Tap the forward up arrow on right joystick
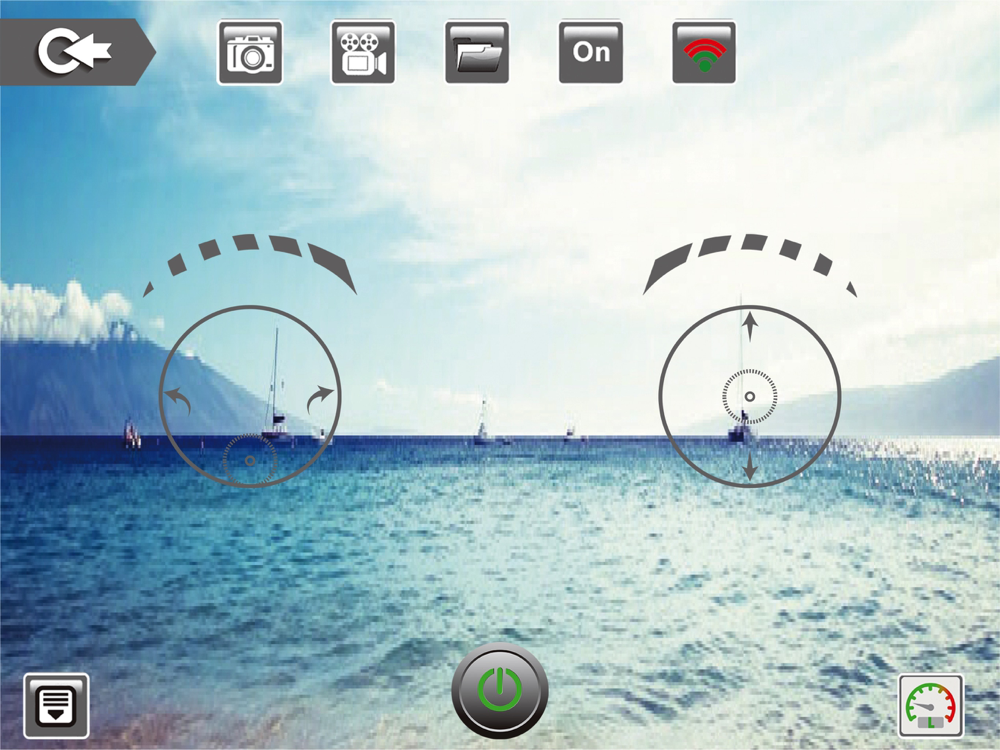This screenshot has width=1000, height=750. [x=749, y=326]
